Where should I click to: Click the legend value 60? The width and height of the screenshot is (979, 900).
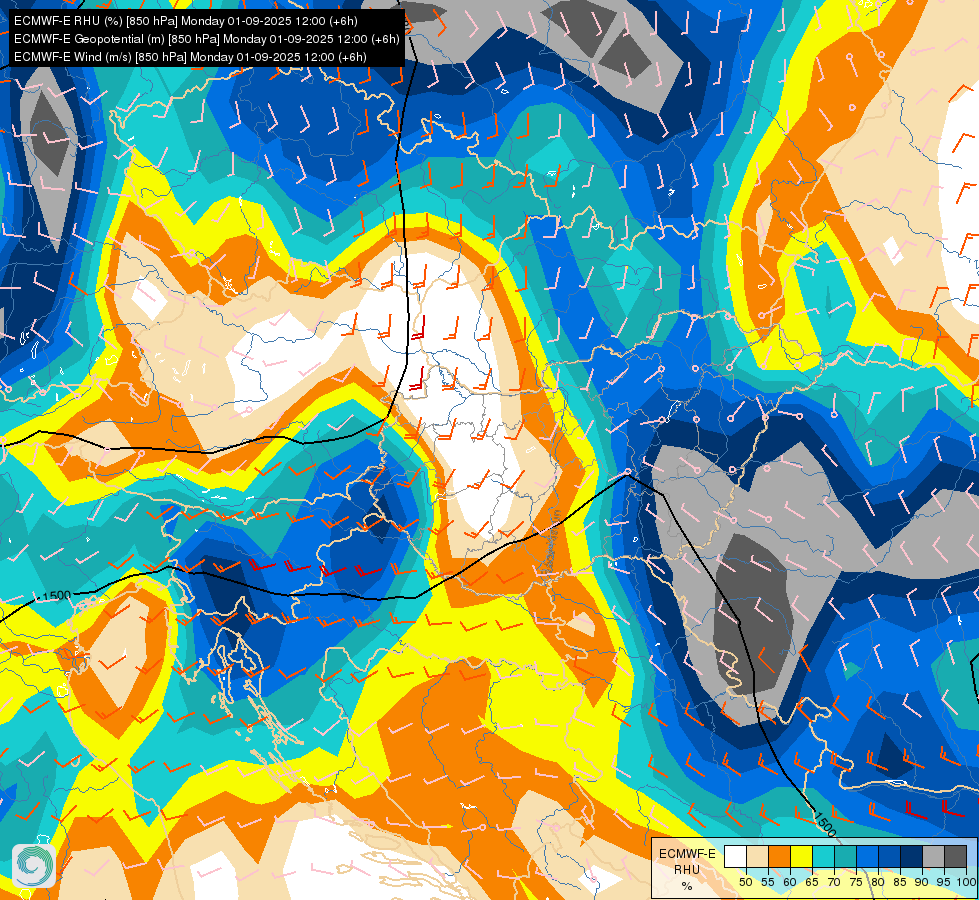tap(790, 882)
